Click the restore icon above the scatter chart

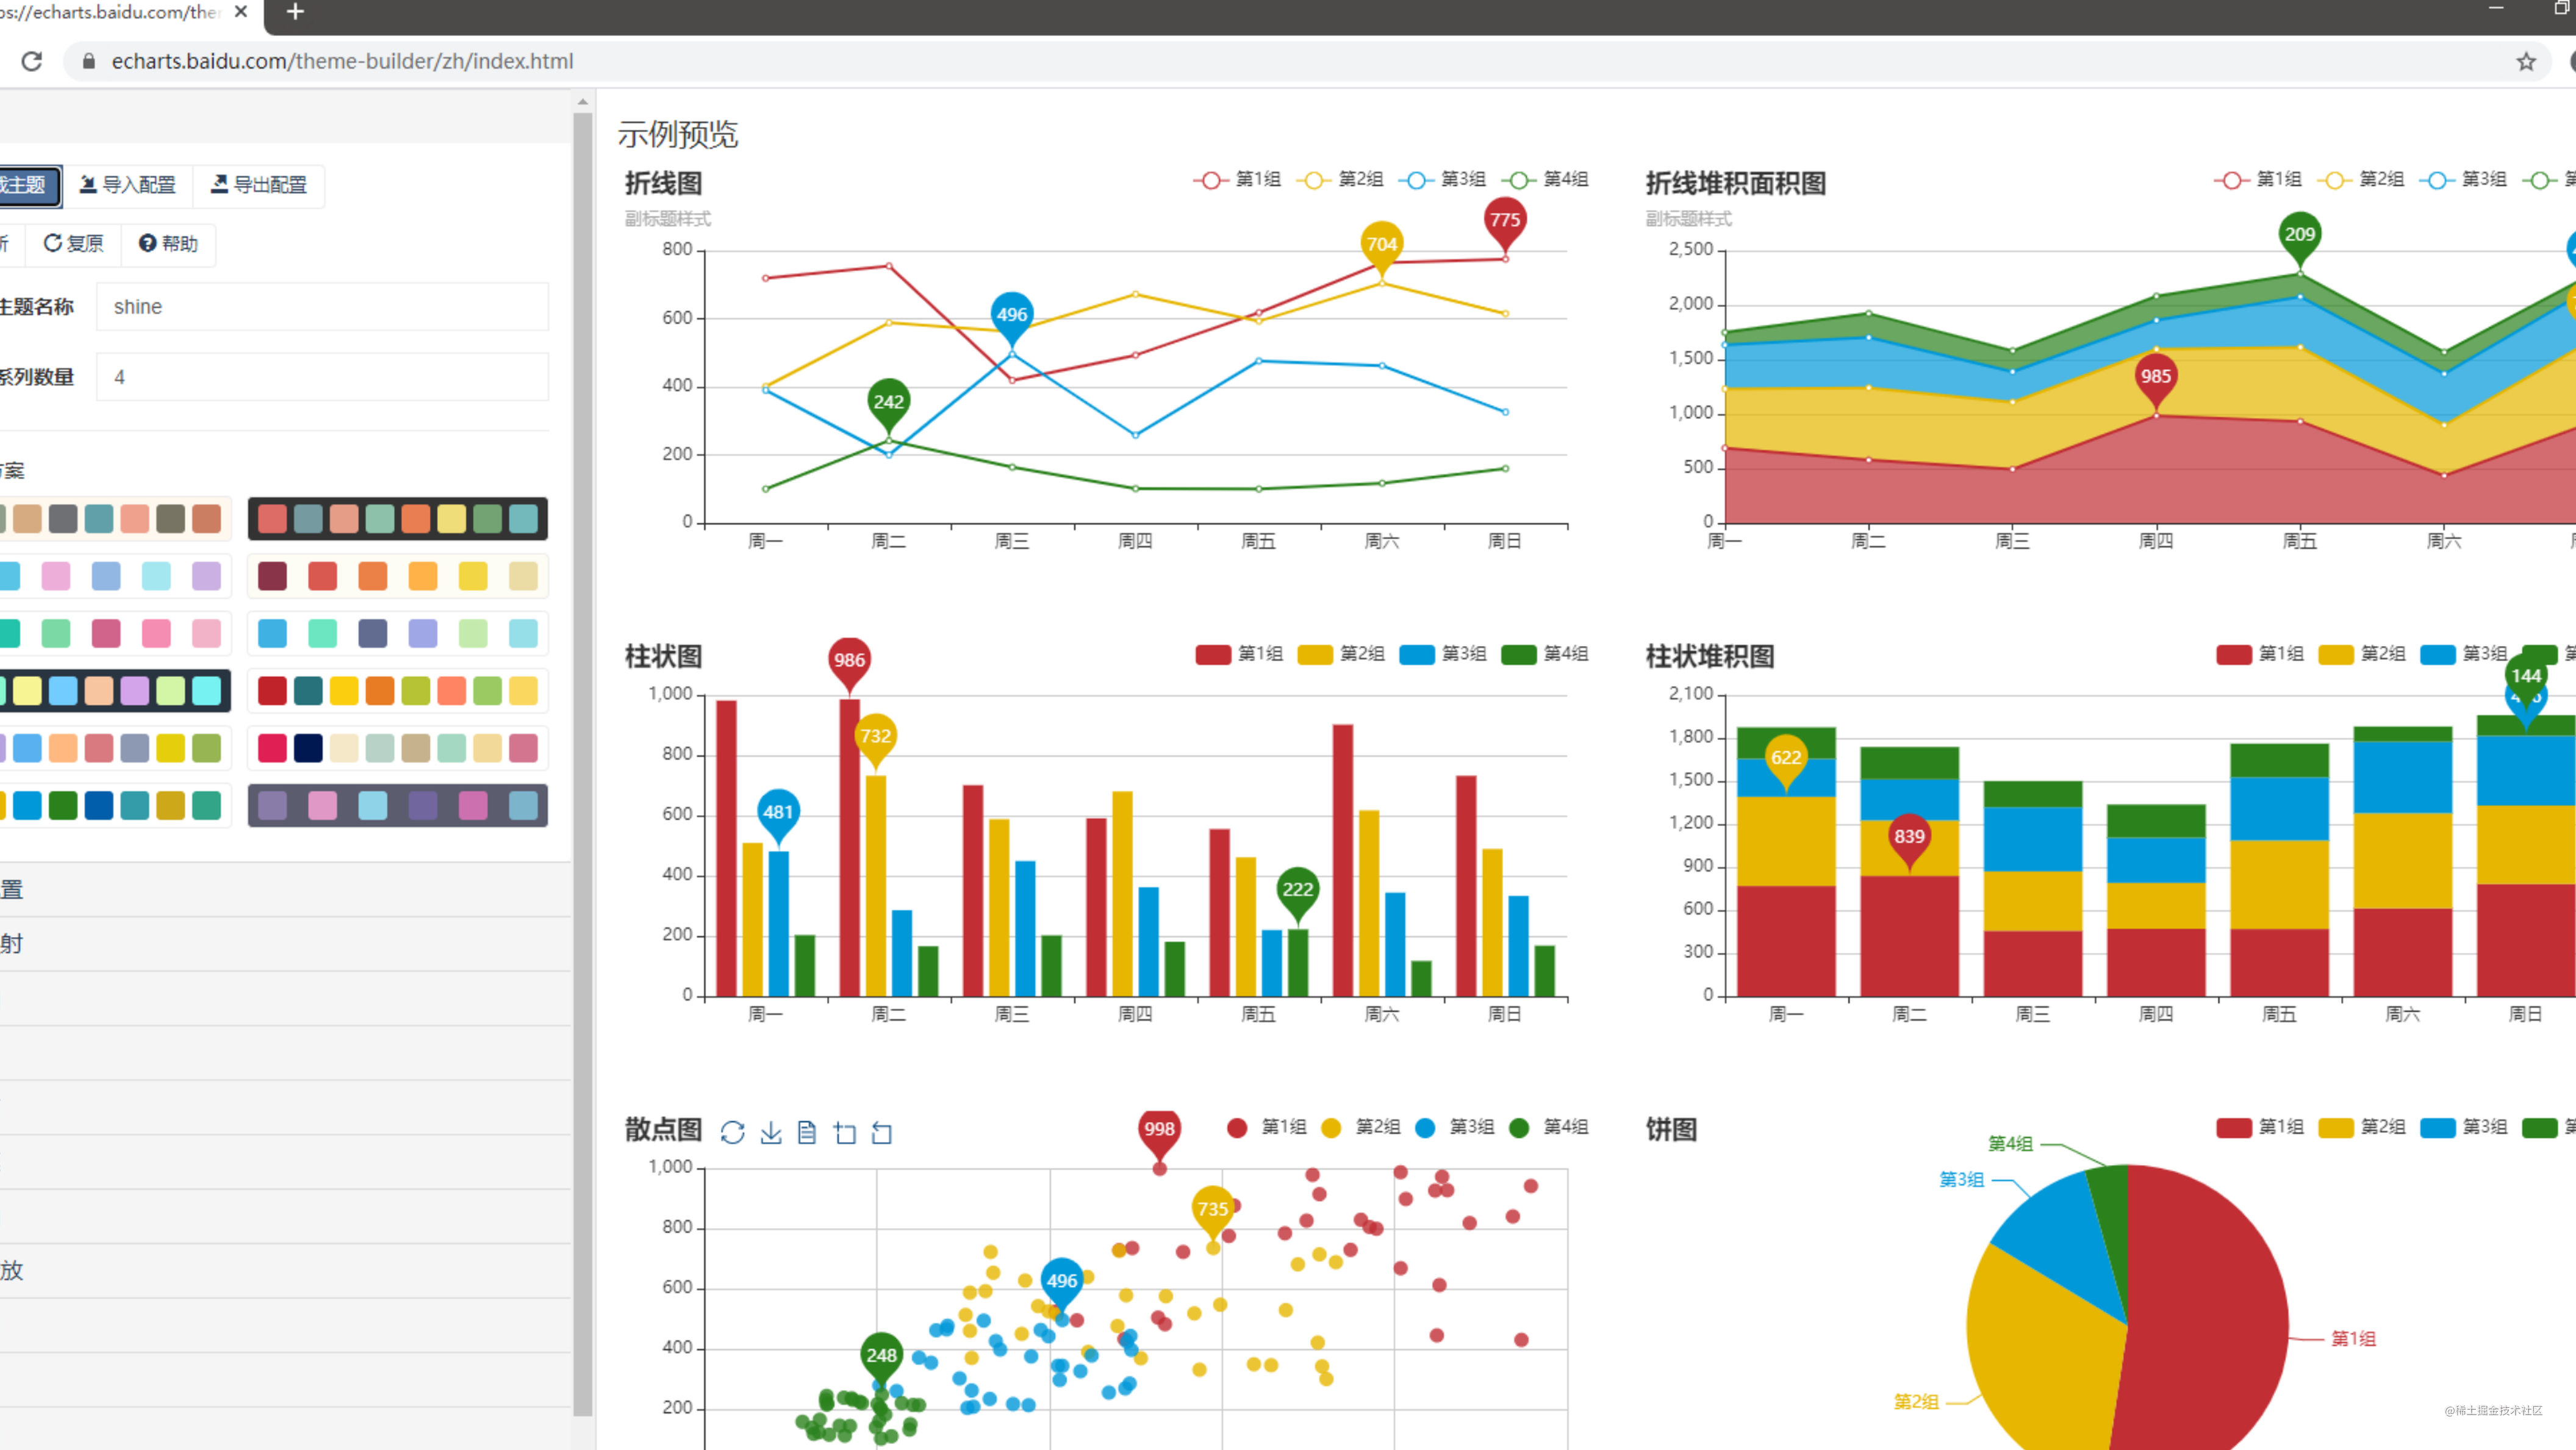point(733,1133)
